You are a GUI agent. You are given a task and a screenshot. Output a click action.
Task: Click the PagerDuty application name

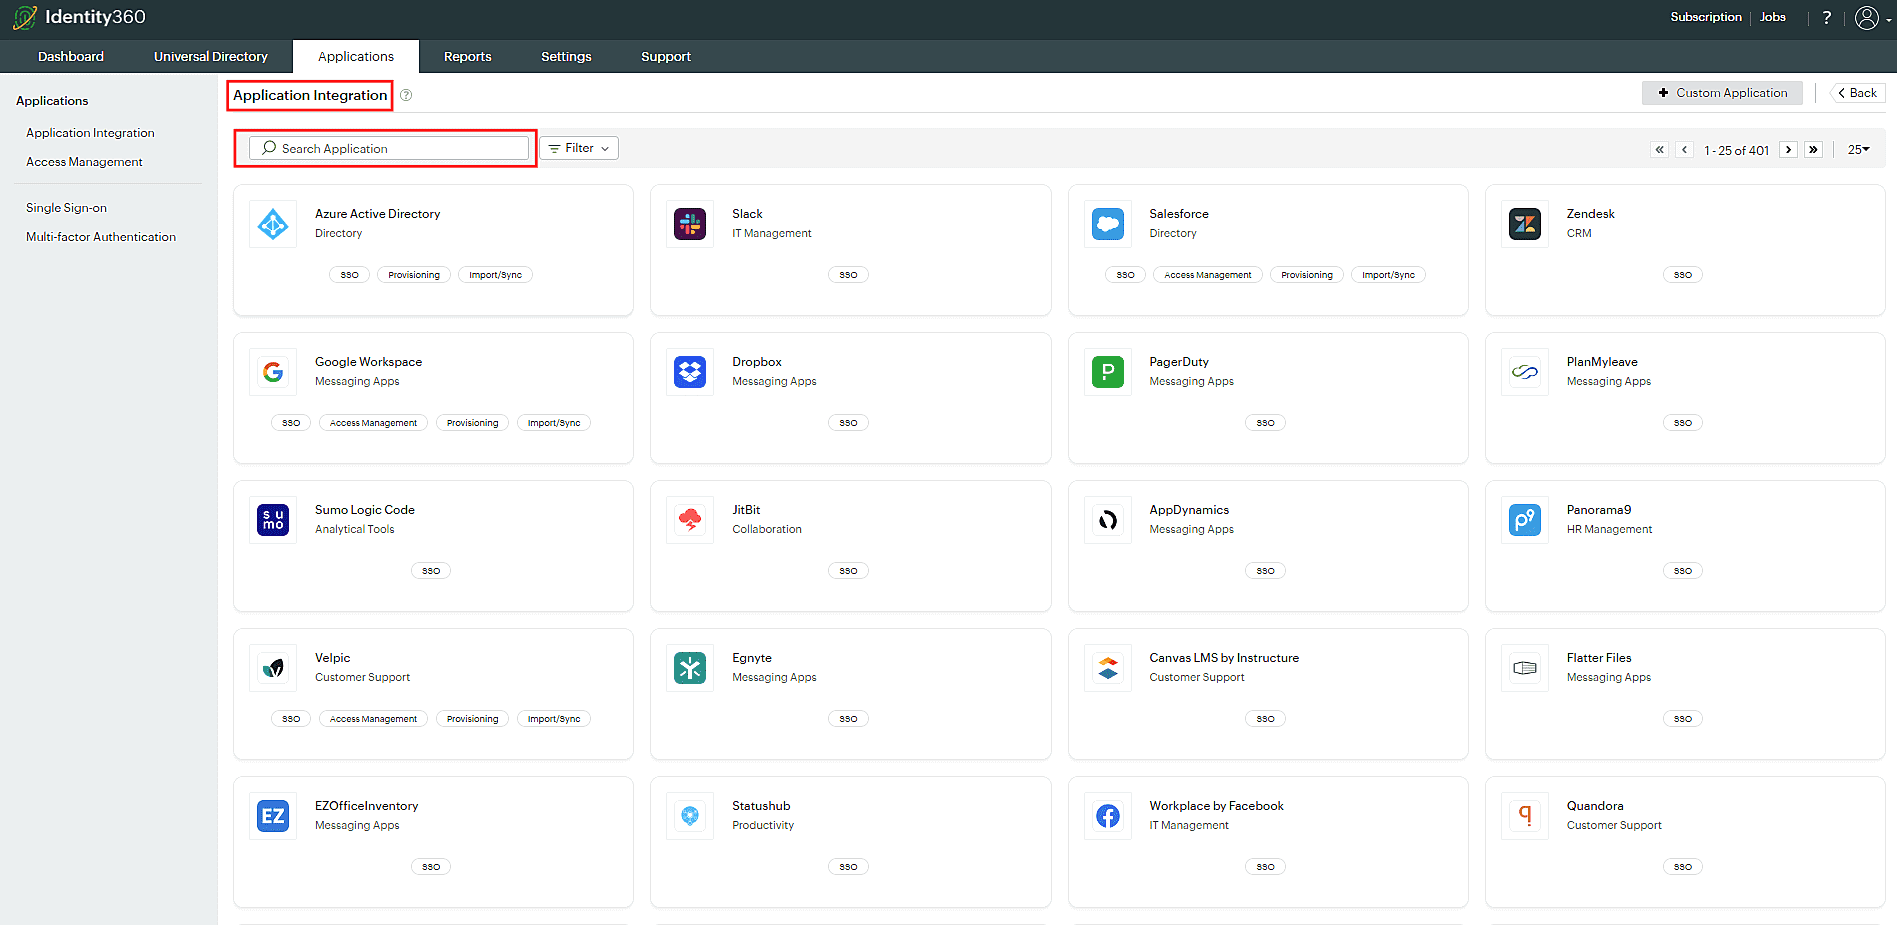(1179, 362)
